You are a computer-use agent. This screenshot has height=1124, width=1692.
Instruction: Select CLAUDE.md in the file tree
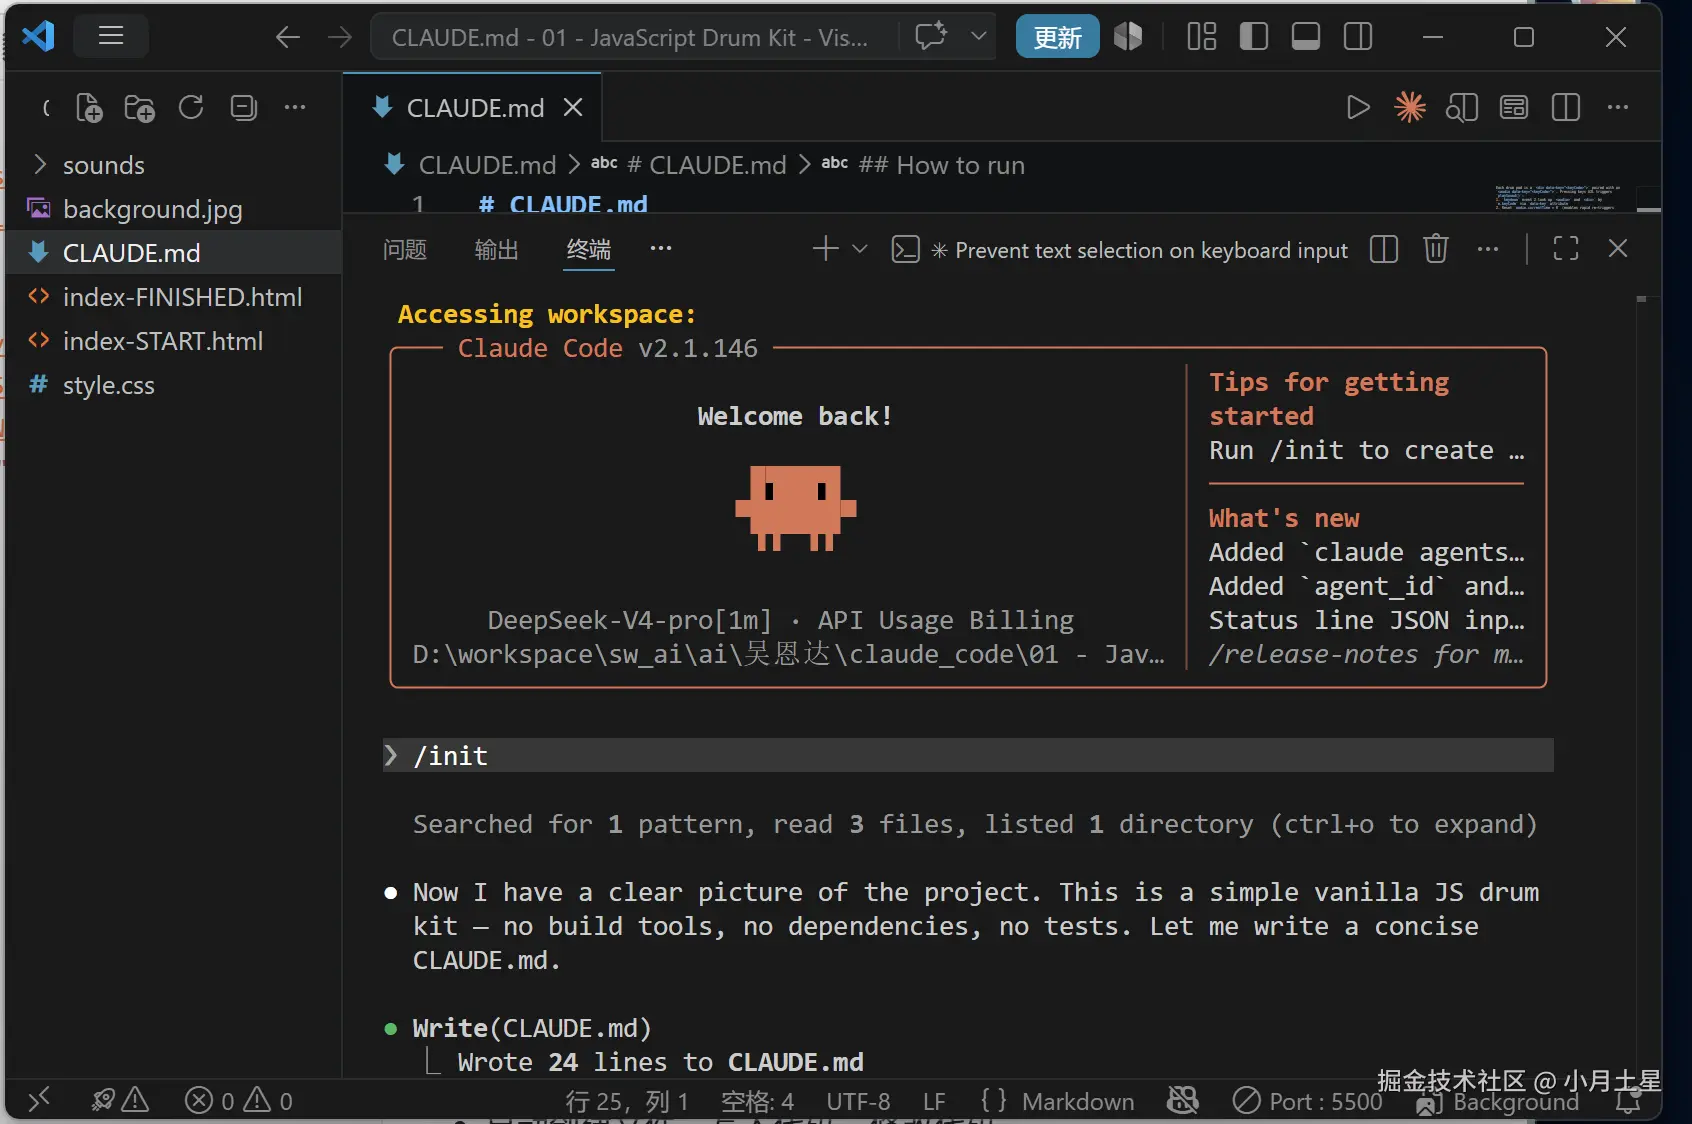(x=173, y=253)
